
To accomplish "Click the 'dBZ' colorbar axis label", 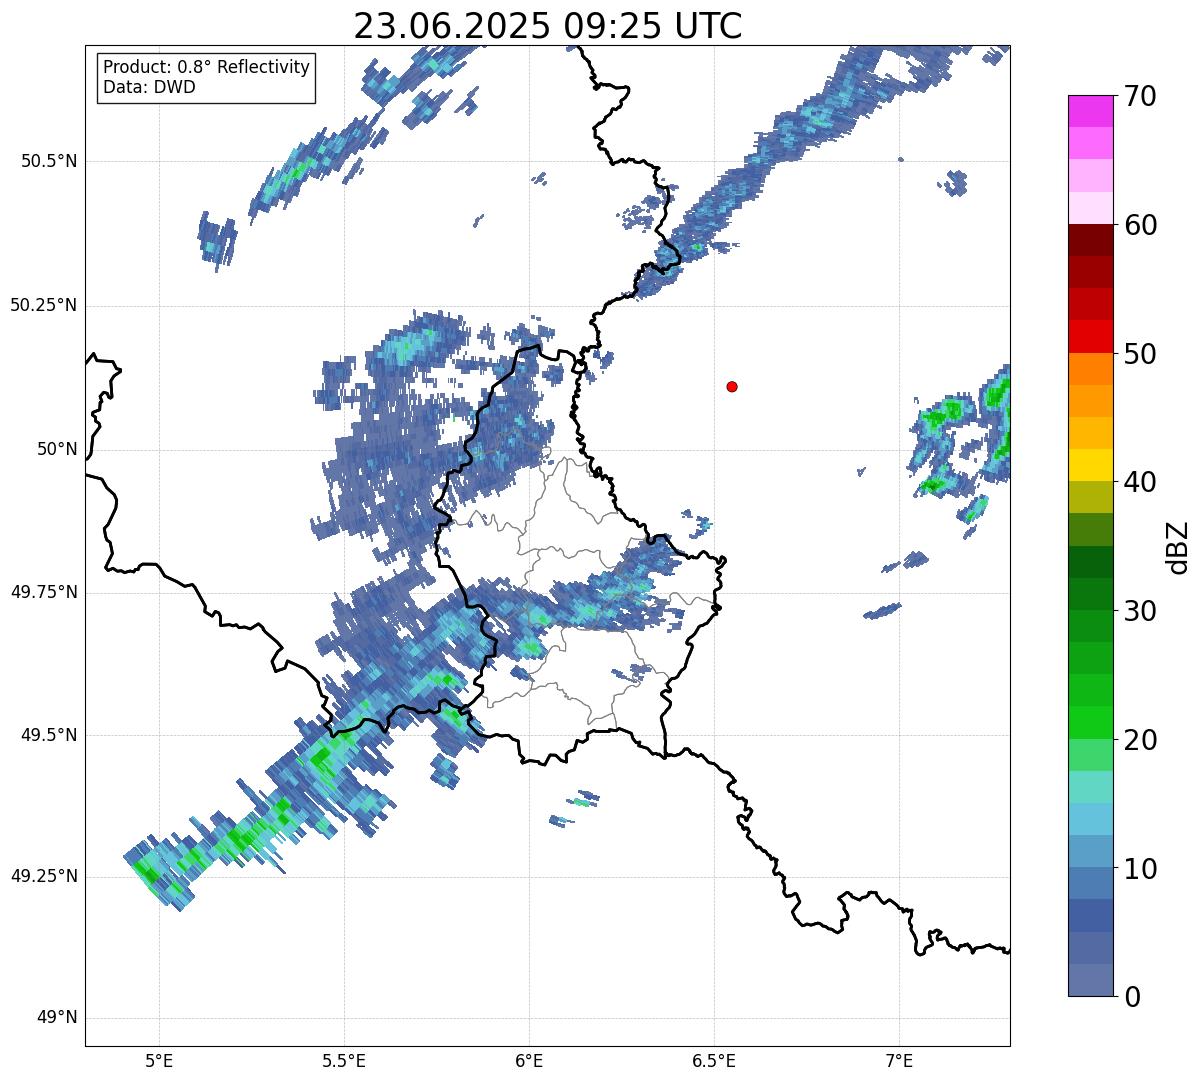I will click(x=1178, y=547).
